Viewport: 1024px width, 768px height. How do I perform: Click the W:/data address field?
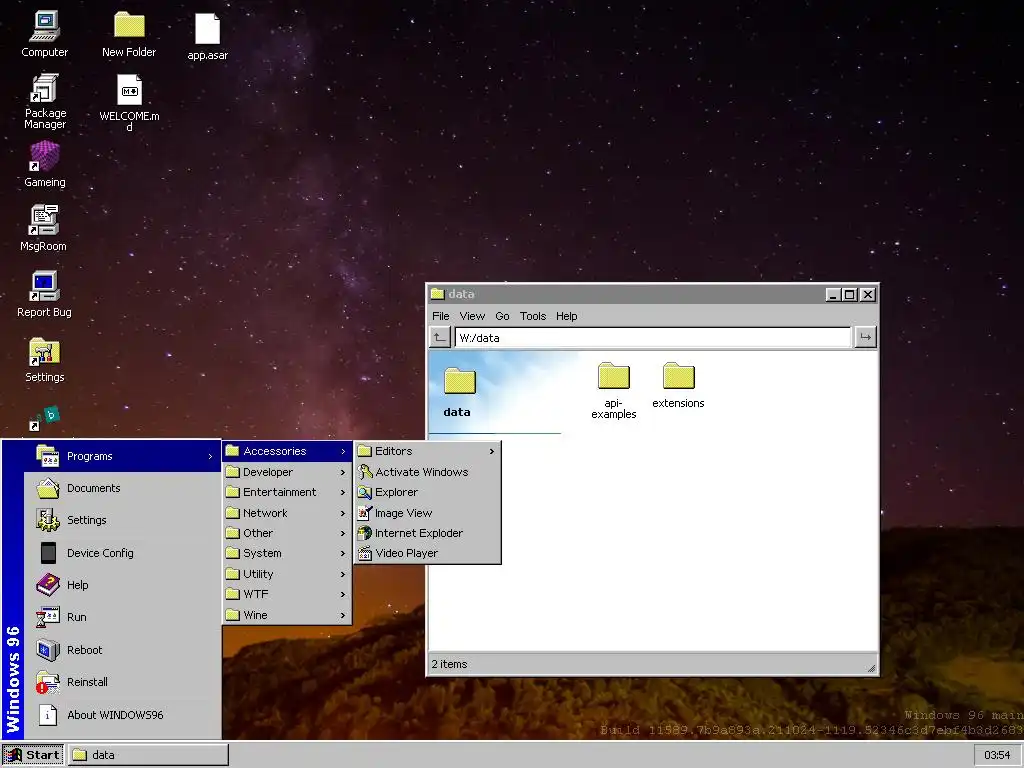click(x=652, y=338)
